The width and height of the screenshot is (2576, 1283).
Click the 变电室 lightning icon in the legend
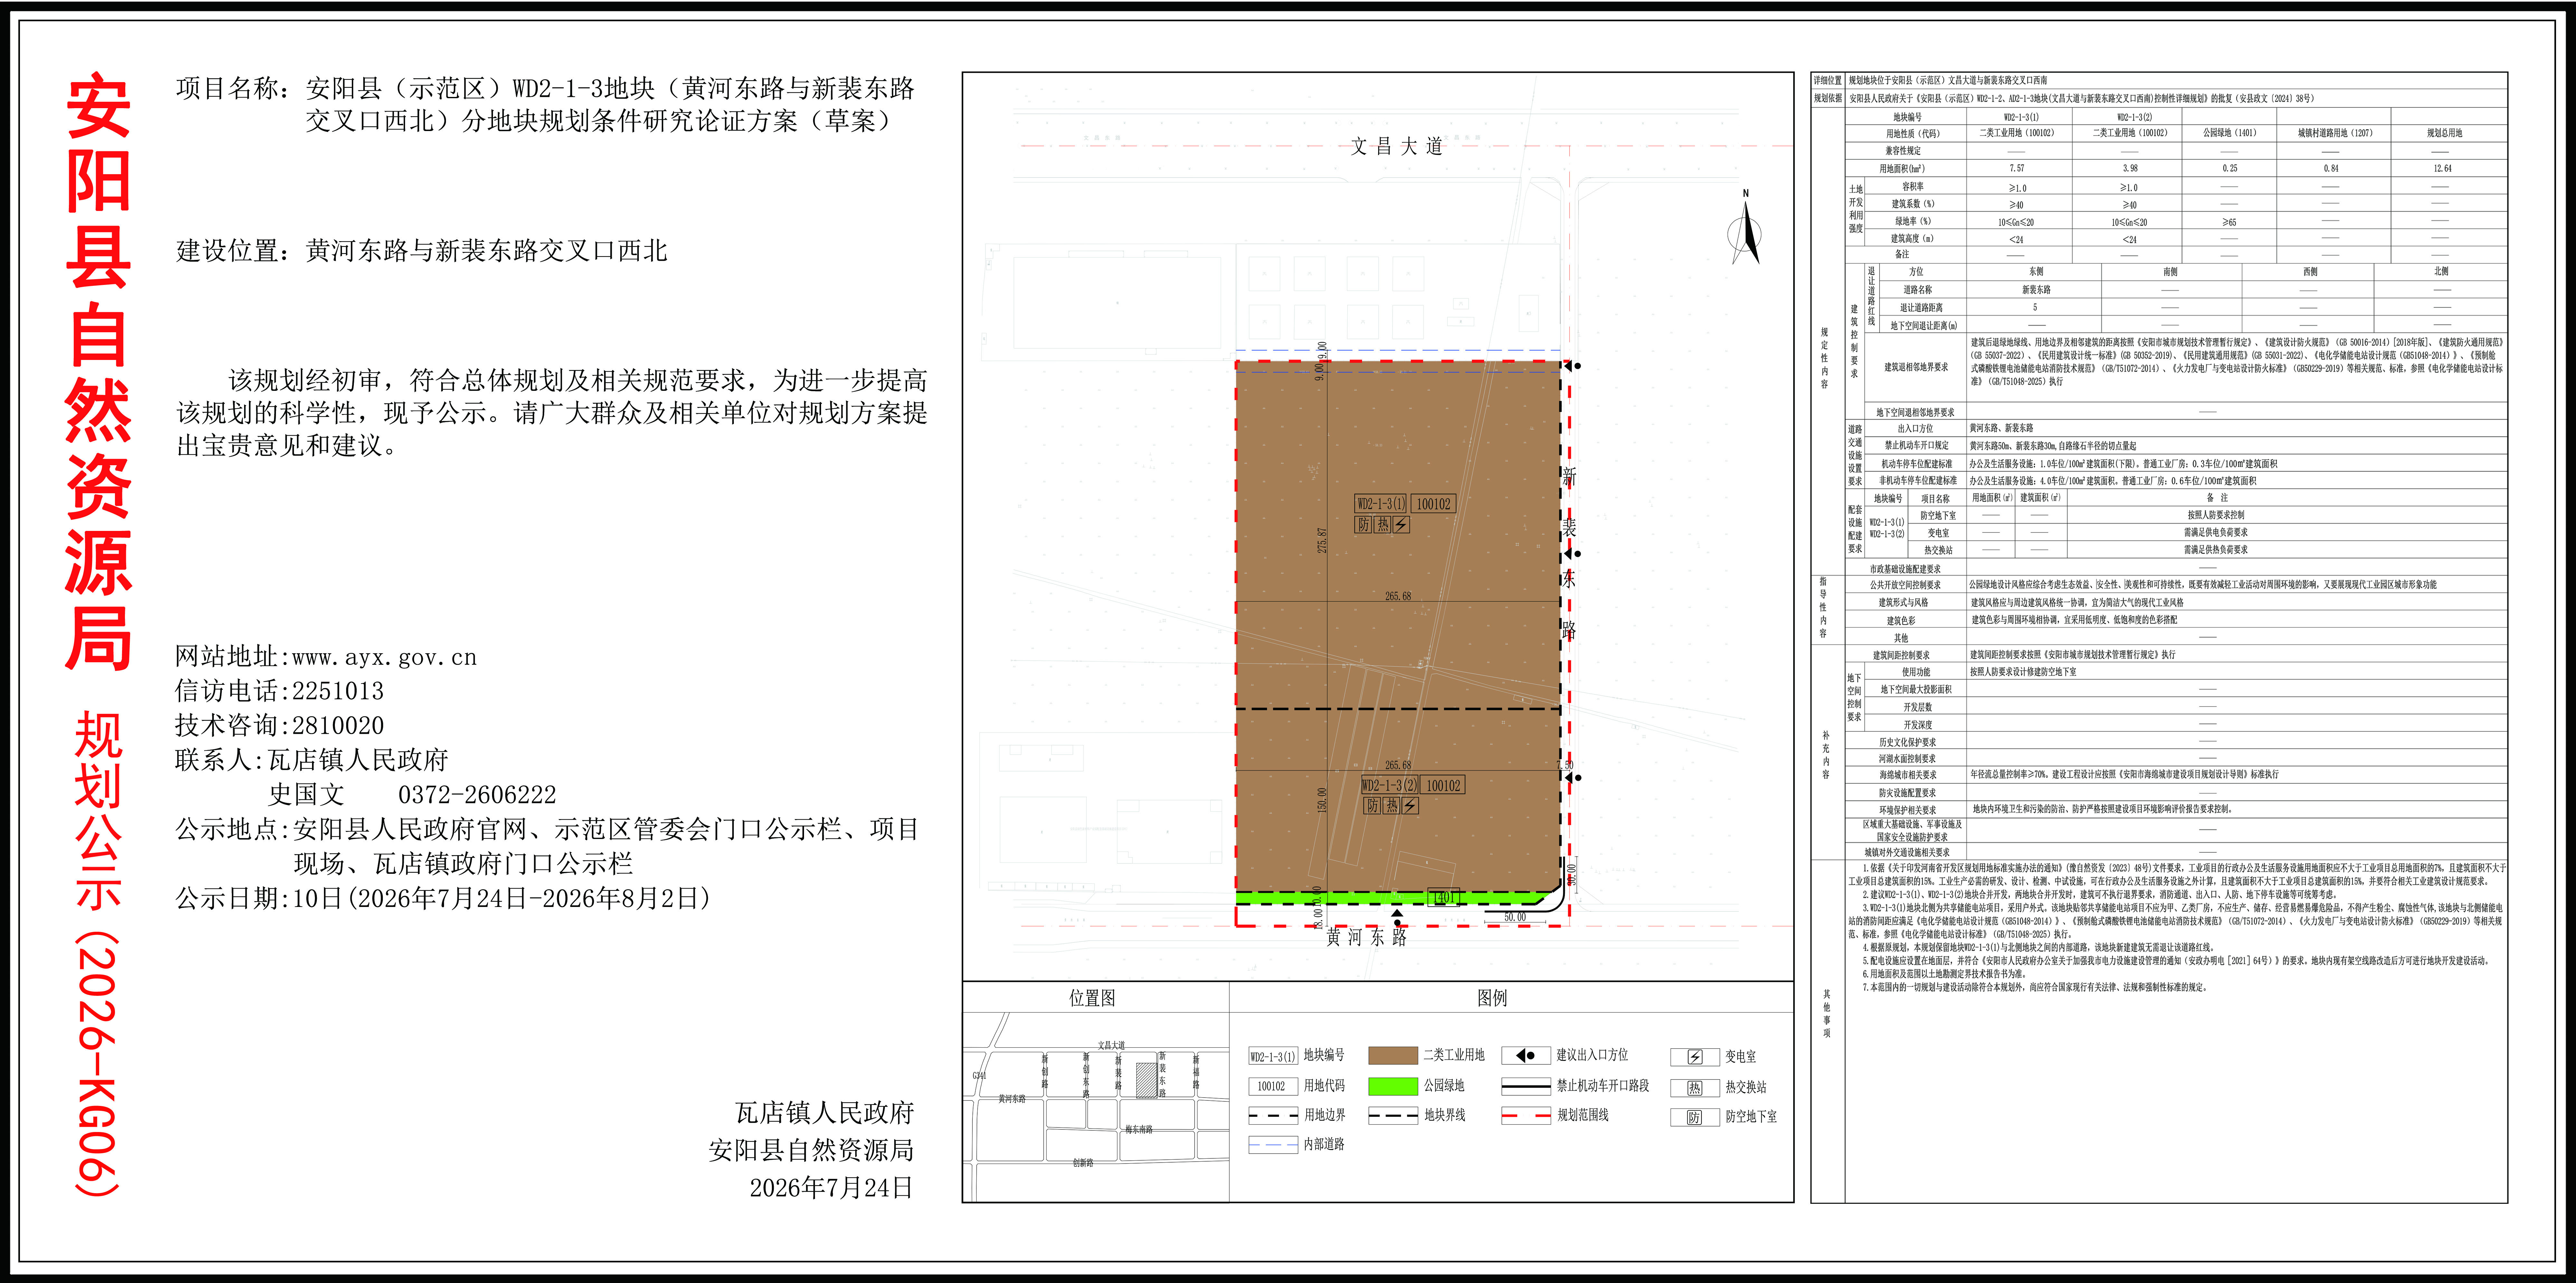coord(1695,1057)
